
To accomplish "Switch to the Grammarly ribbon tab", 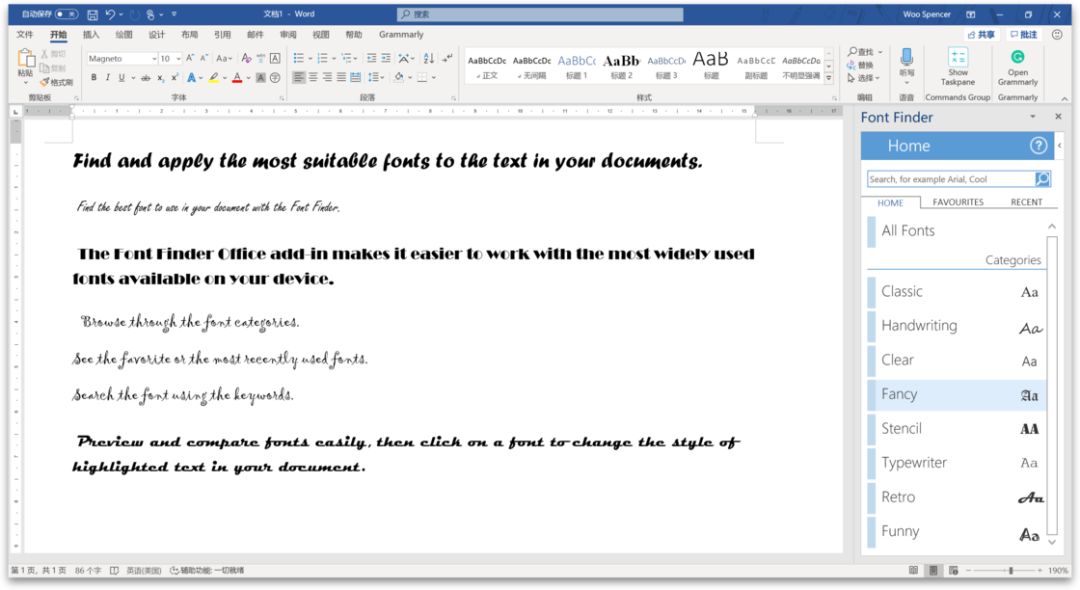I will (401, 34).
